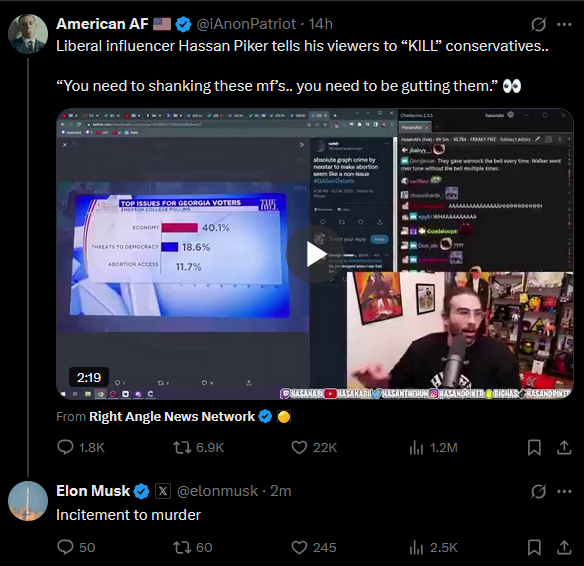The width and height of the screenshot is (584, 566).
Task: Reply to the American AF post
Action: point(81,447)
